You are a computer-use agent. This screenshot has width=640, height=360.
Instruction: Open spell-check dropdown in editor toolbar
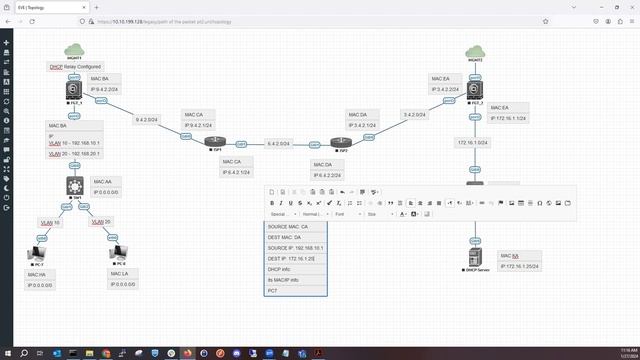pyautogui.click(x=375, y=192)
